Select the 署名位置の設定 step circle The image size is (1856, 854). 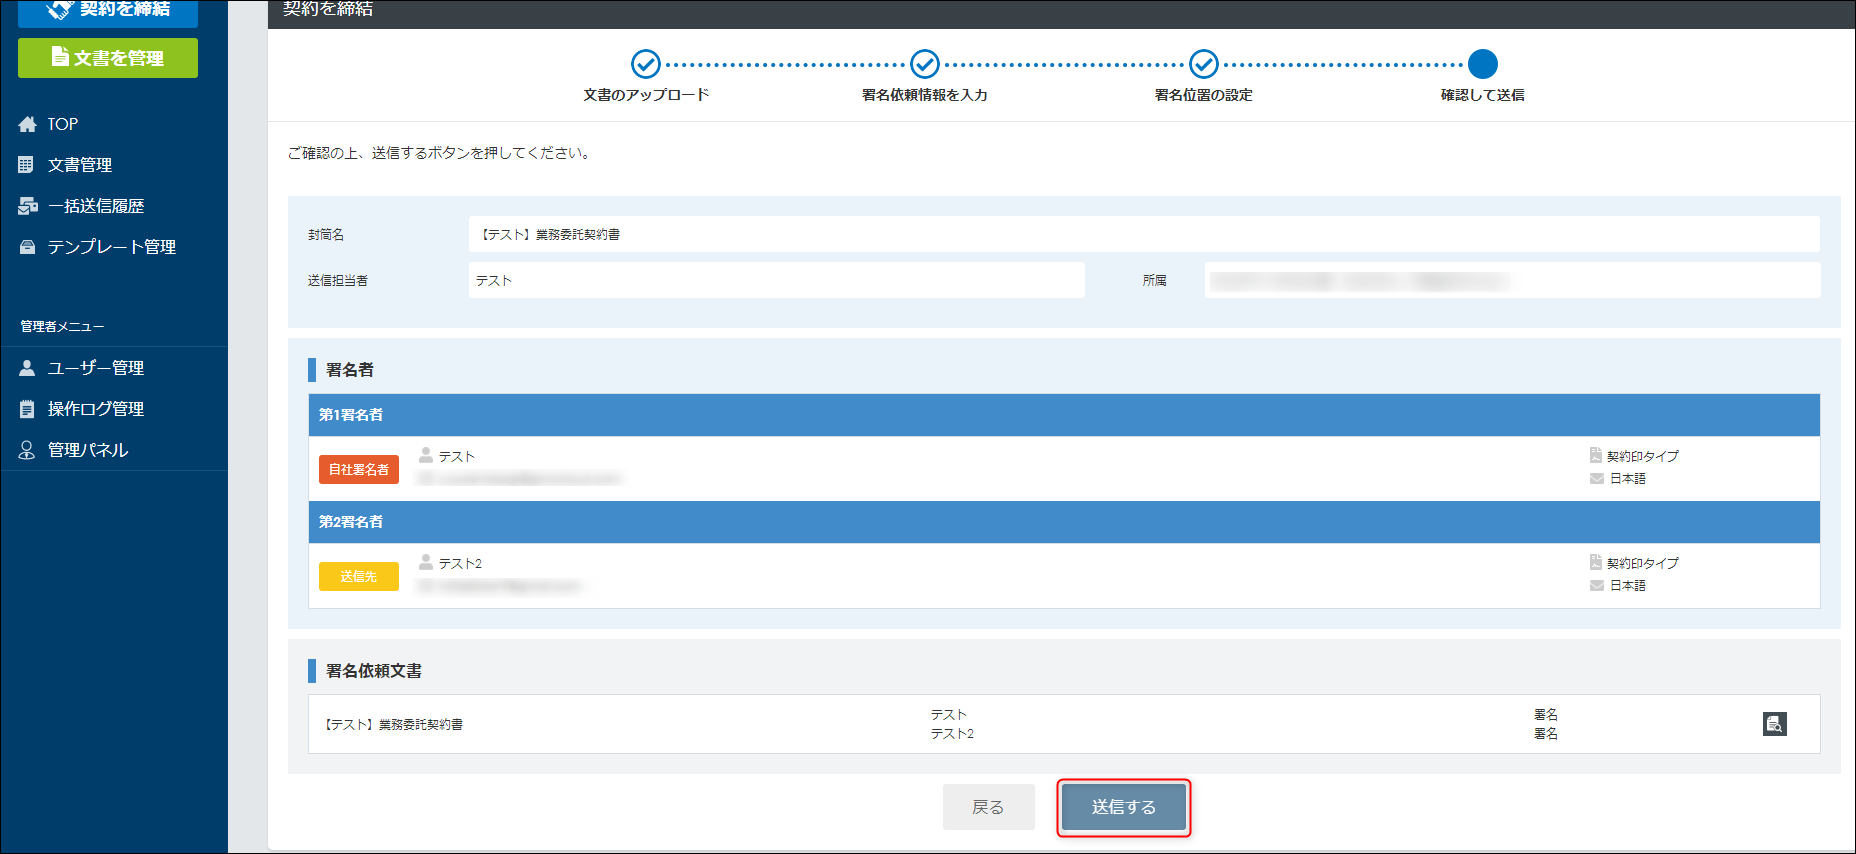(1204, 64)
